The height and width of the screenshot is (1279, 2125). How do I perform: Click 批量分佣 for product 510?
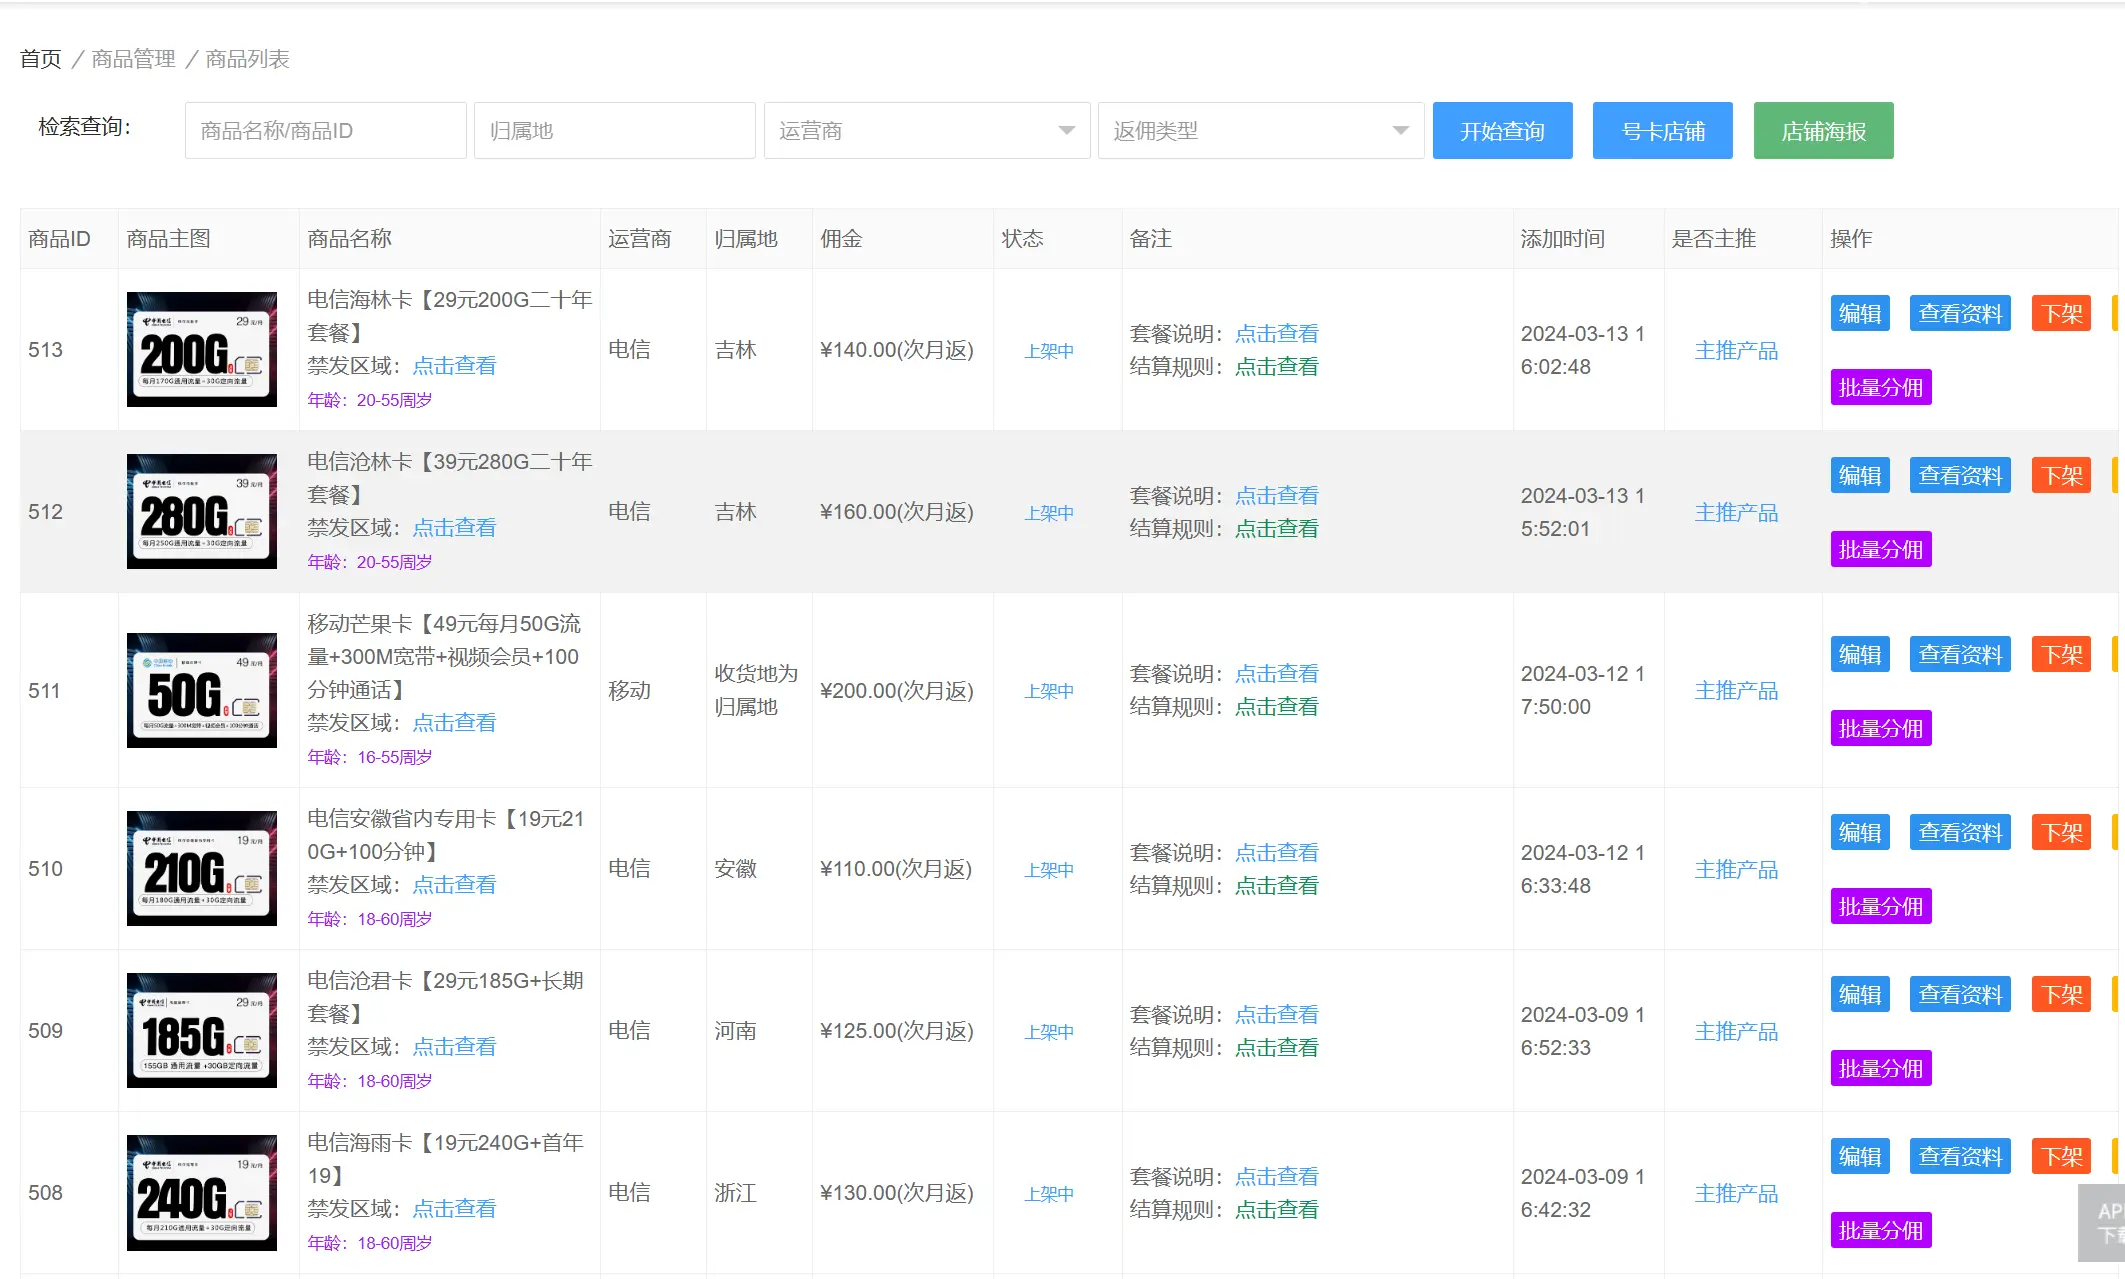(x=1880, y=906)
